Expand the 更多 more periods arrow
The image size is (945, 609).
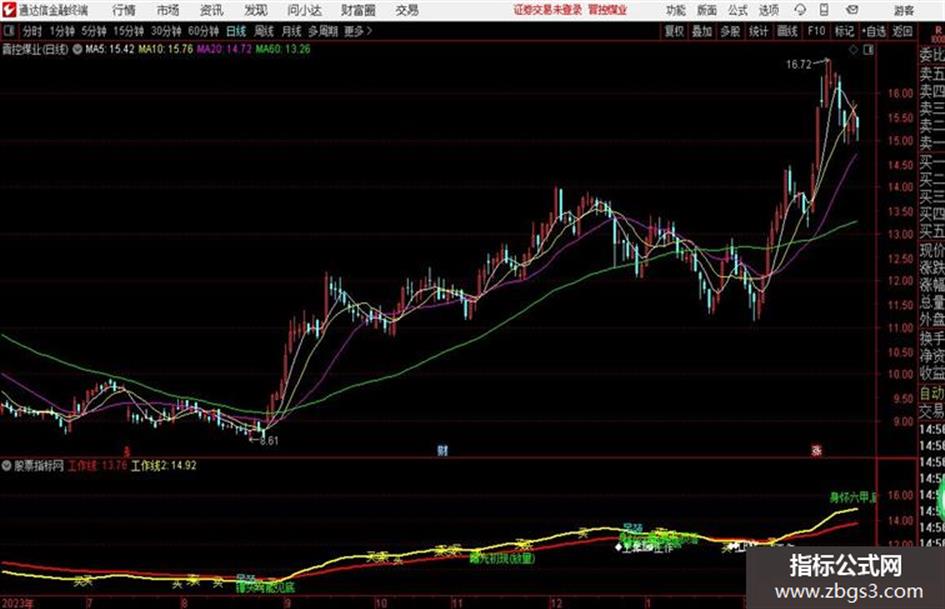(x=359, y=31)
